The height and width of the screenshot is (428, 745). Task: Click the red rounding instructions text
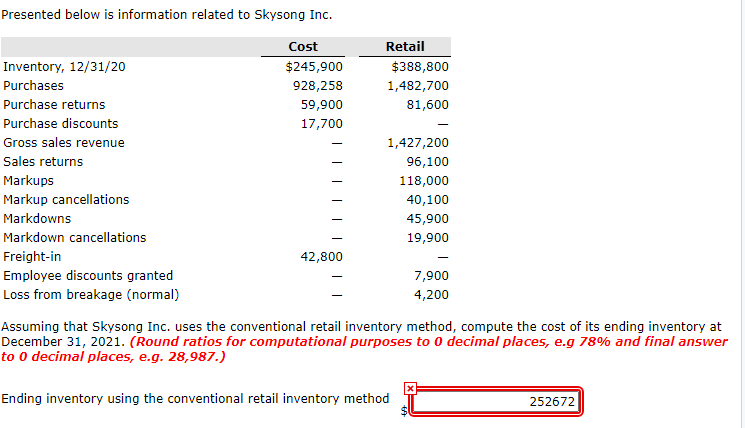(364, 349)
